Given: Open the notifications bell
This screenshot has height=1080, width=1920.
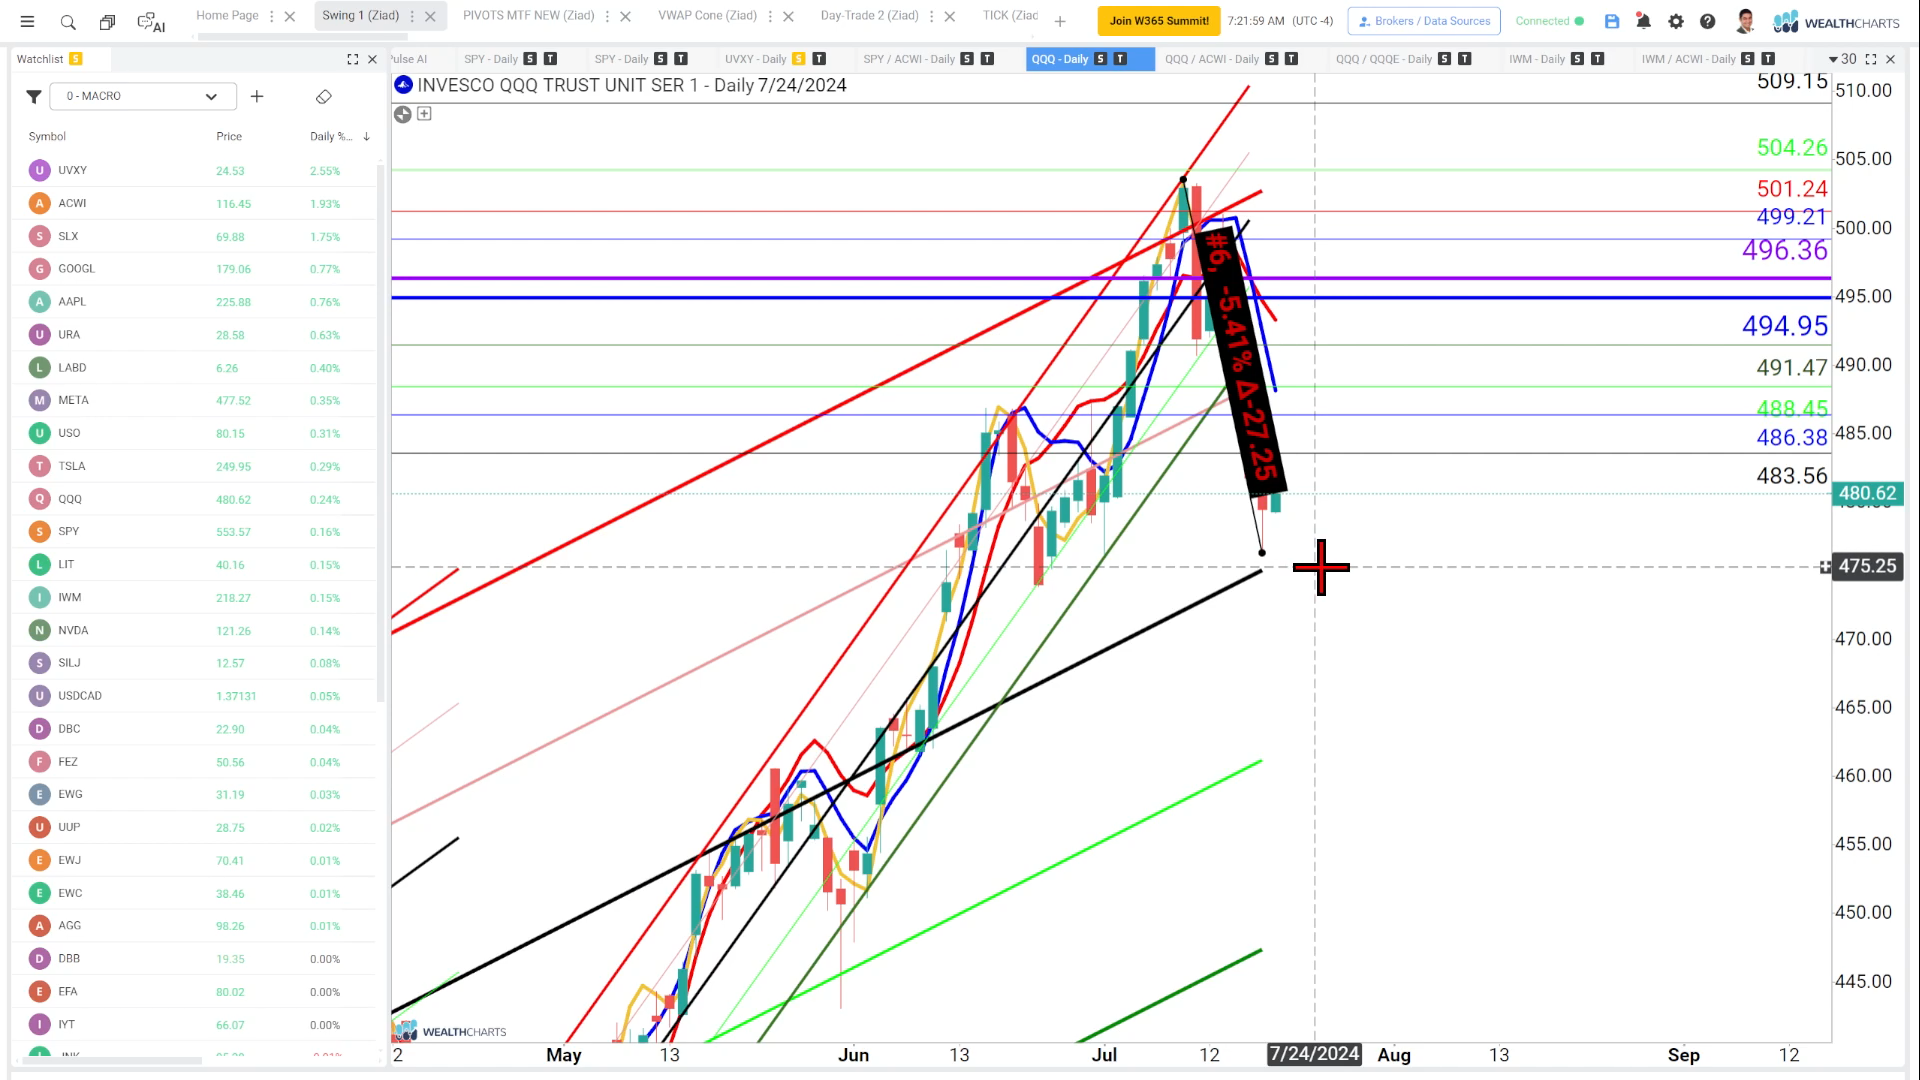Looking at the screenshot, I should 1644,21.
